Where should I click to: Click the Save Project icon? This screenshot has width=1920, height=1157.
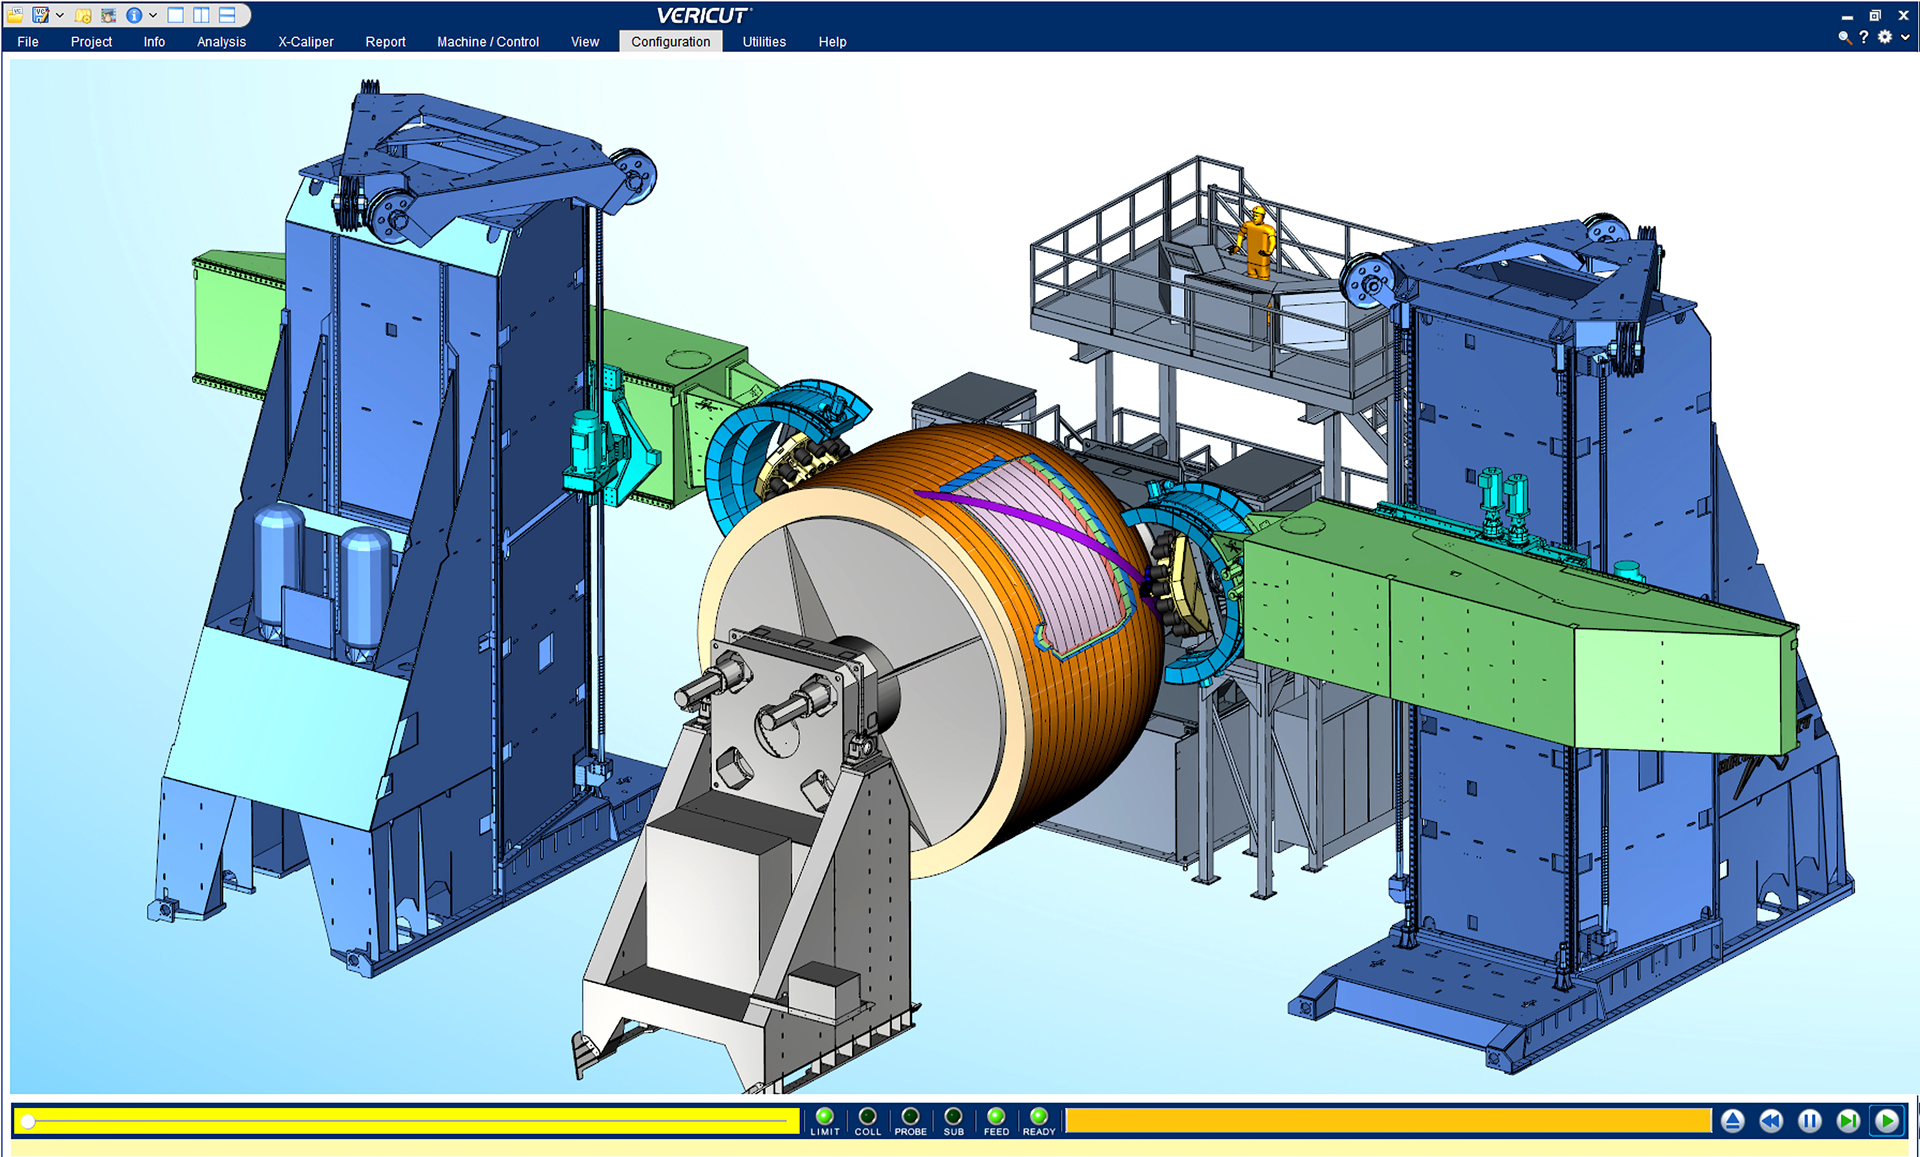(x=40, y=15)
